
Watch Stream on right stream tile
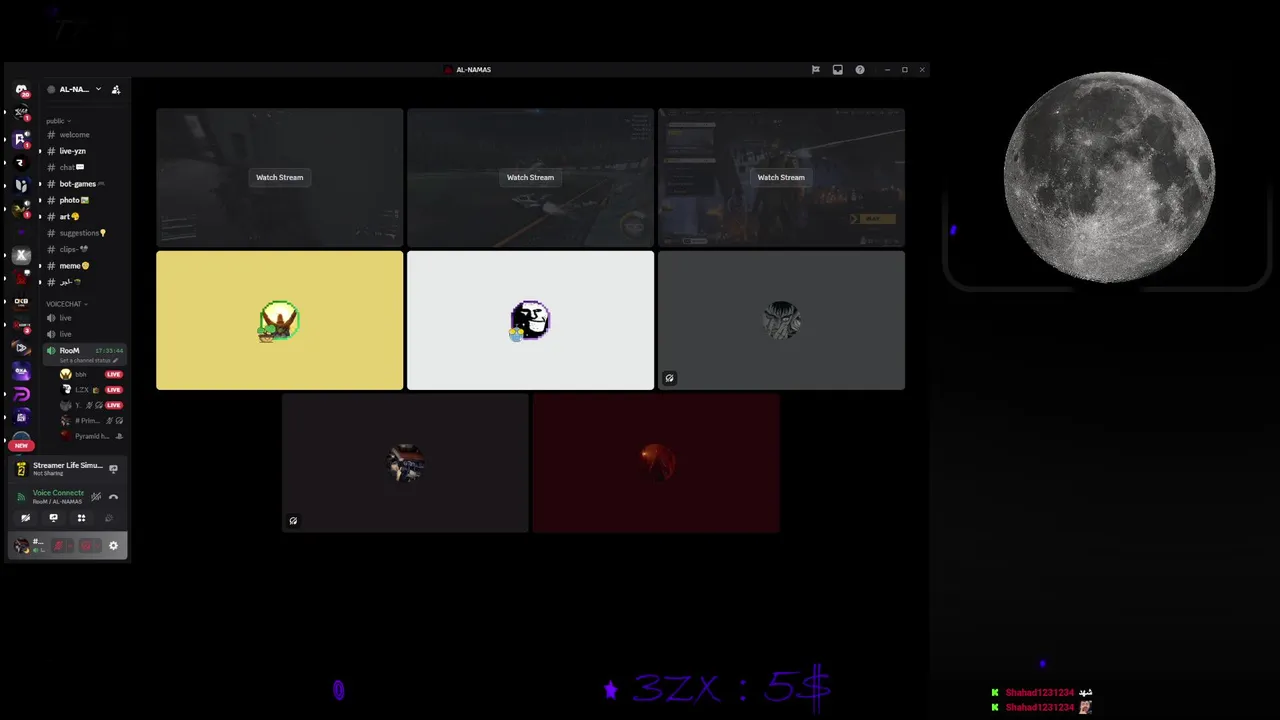coord(781,177)
